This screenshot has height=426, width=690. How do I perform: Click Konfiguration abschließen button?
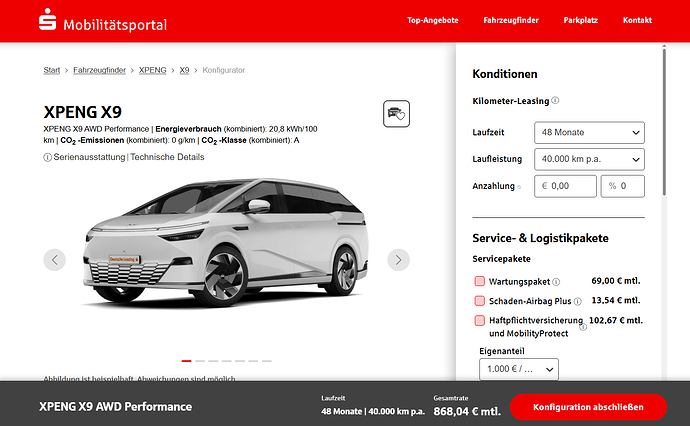pos(588,407)
